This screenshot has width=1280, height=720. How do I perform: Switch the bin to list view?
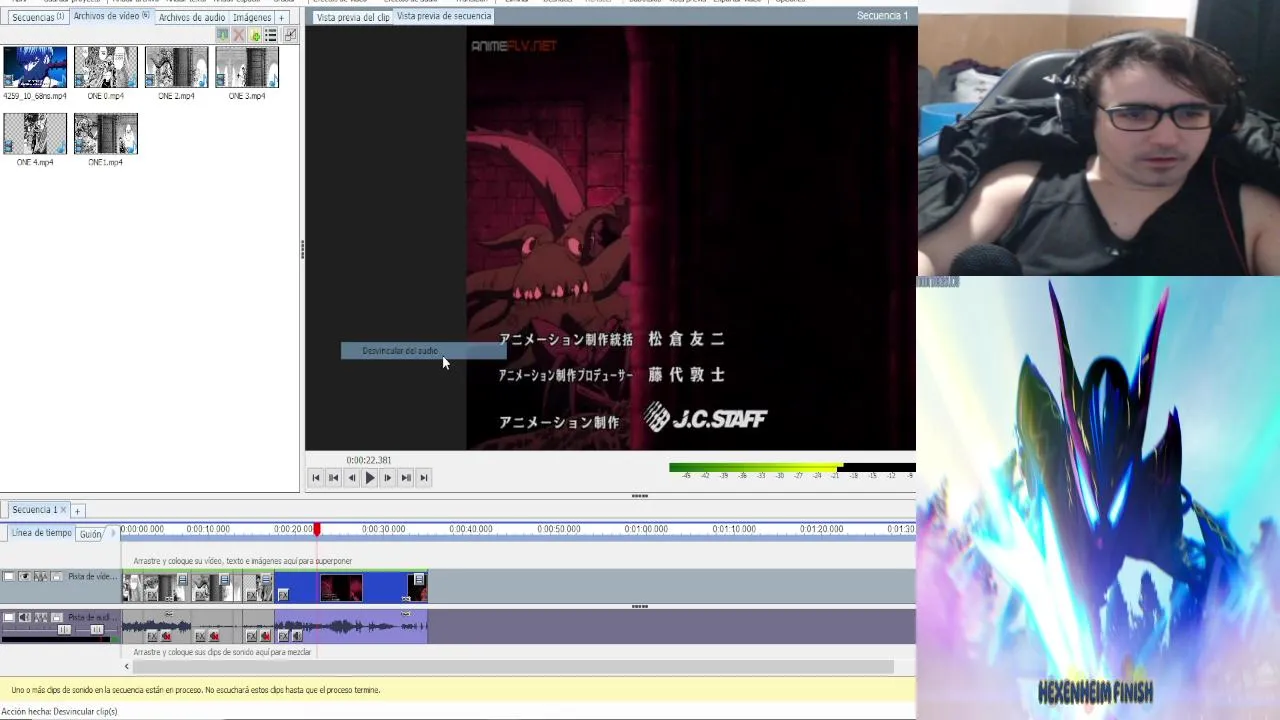click(270, 35)
